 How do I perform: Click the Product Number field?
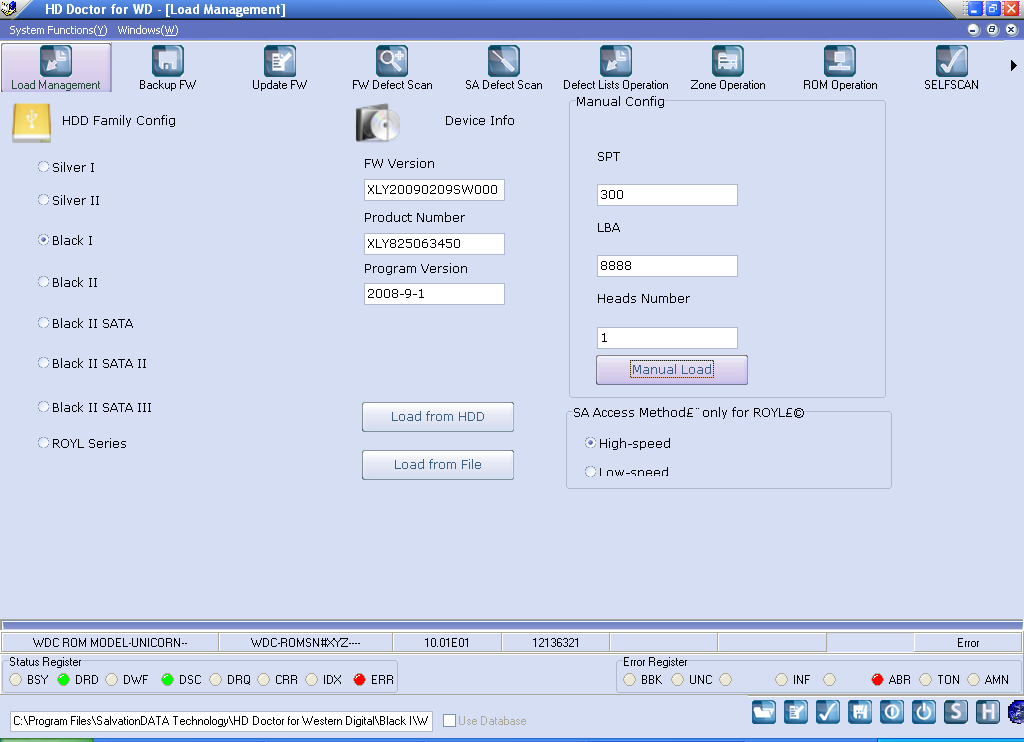pyautogui.click(x=434, y=244)
